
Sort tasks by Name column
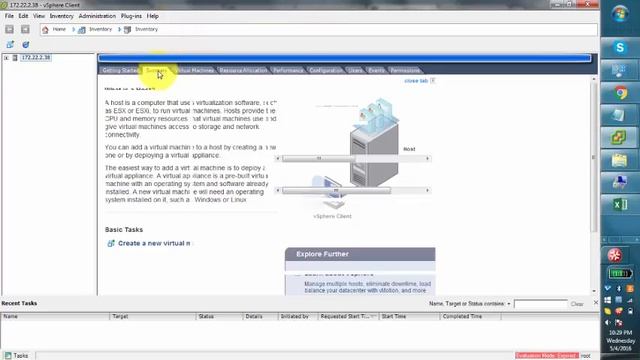tap(55, 316)
